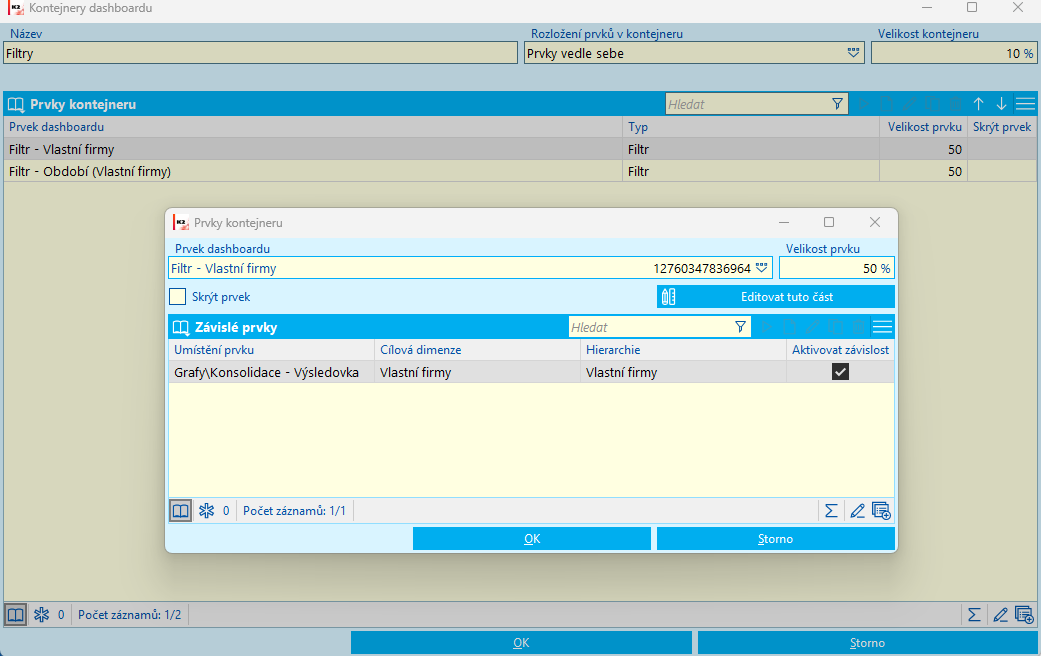The width and height of the screenshot is (1041, 656).
Task: Toggle the Skrýt prvek checkbox
Action: click(177, 297)
